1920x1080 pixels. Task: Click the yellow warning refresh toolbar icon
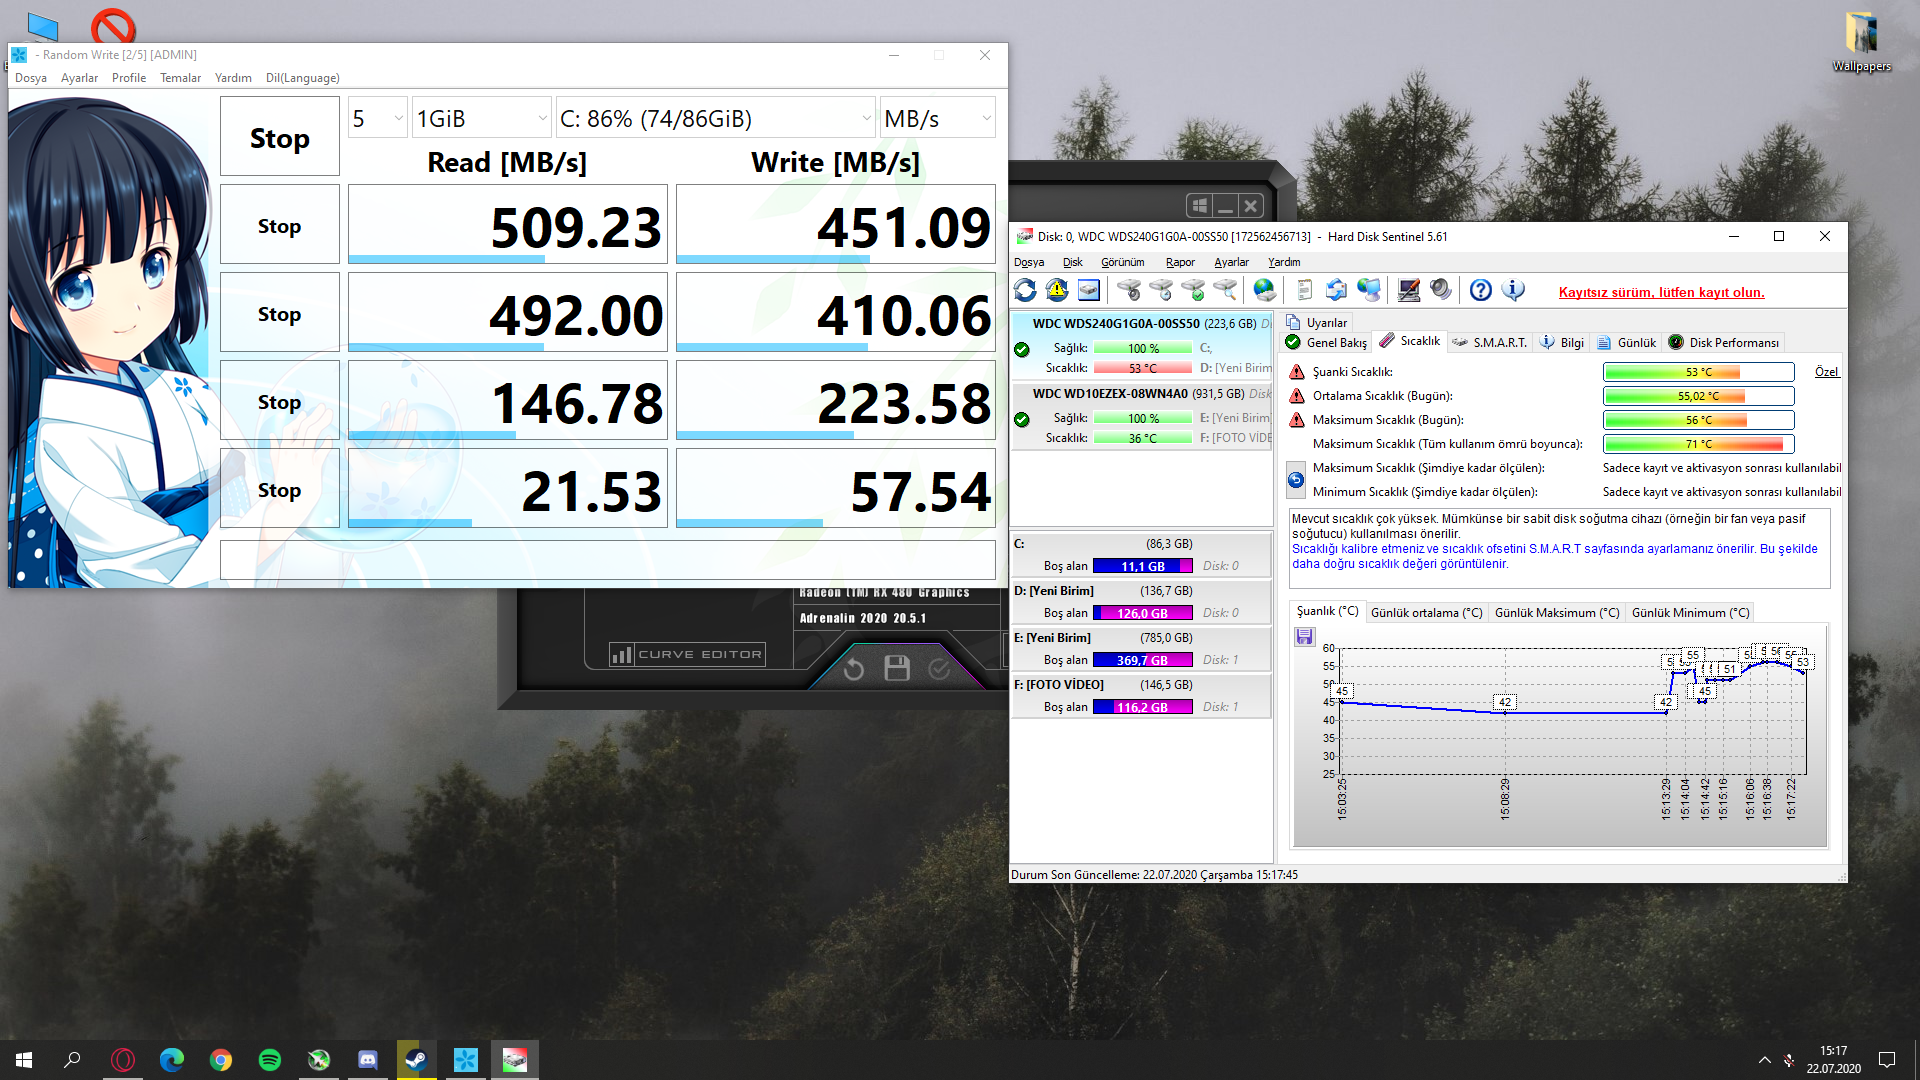(1057, 290)
